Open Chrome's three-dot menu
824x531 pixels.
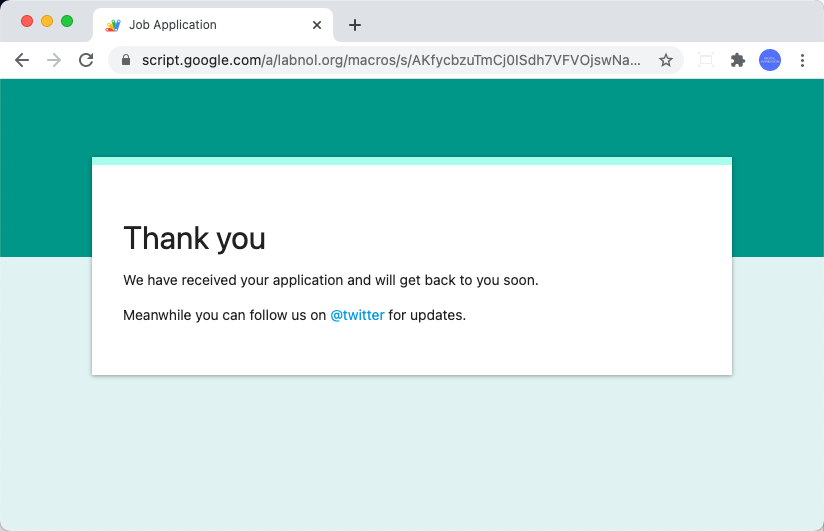pyautogui.click(x=802, y=60)
